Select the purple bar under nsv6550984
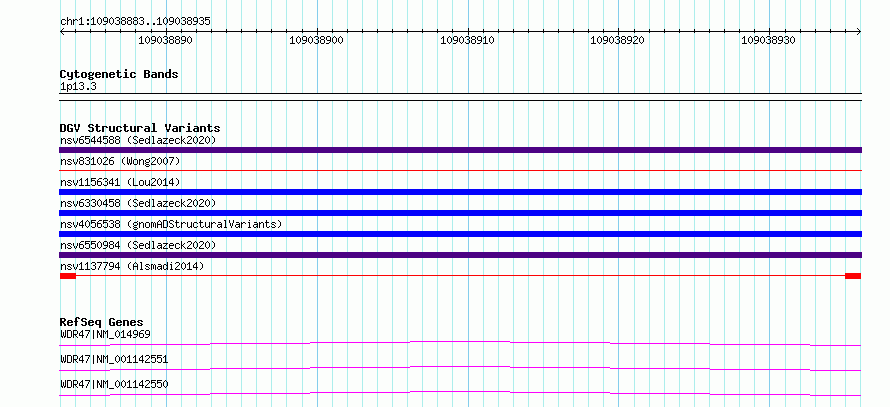 coord(460,255)
